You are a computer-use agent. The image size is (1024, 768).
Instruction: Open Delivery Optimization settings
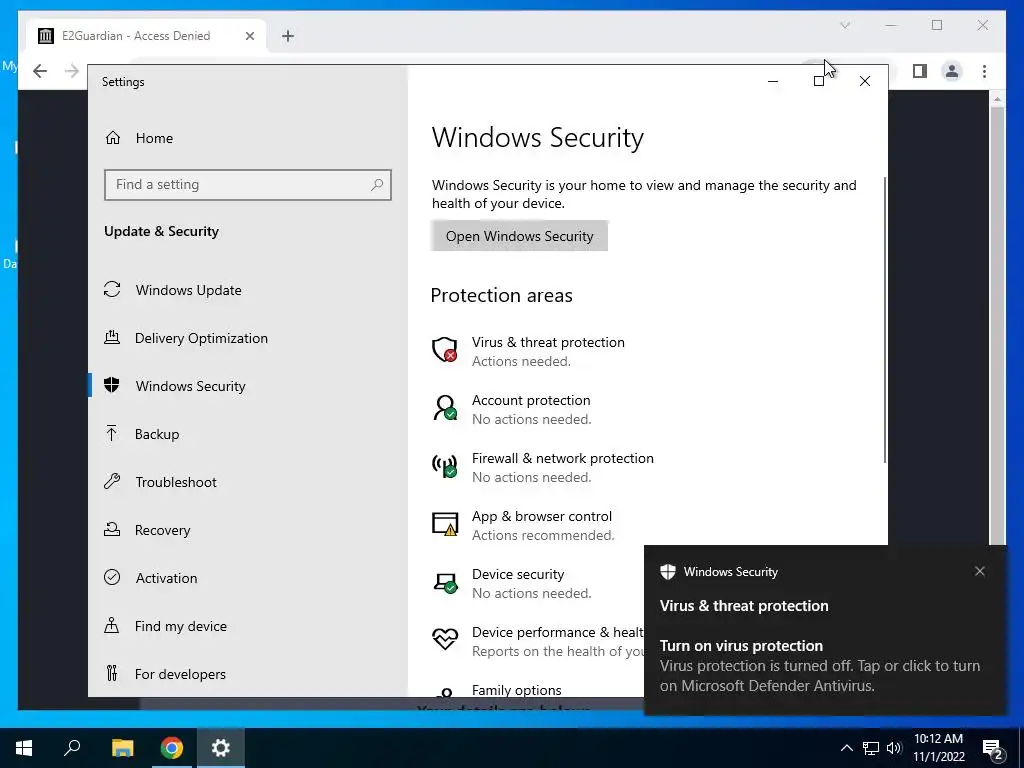tap(201, 338)
